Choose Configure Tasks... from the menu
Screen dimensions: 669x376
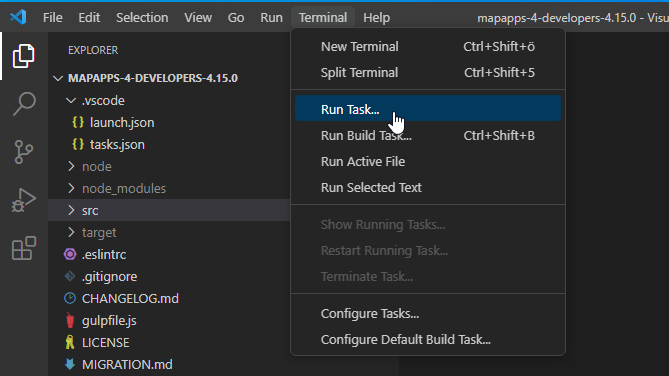pyautogui.click(x=428, y=314)
